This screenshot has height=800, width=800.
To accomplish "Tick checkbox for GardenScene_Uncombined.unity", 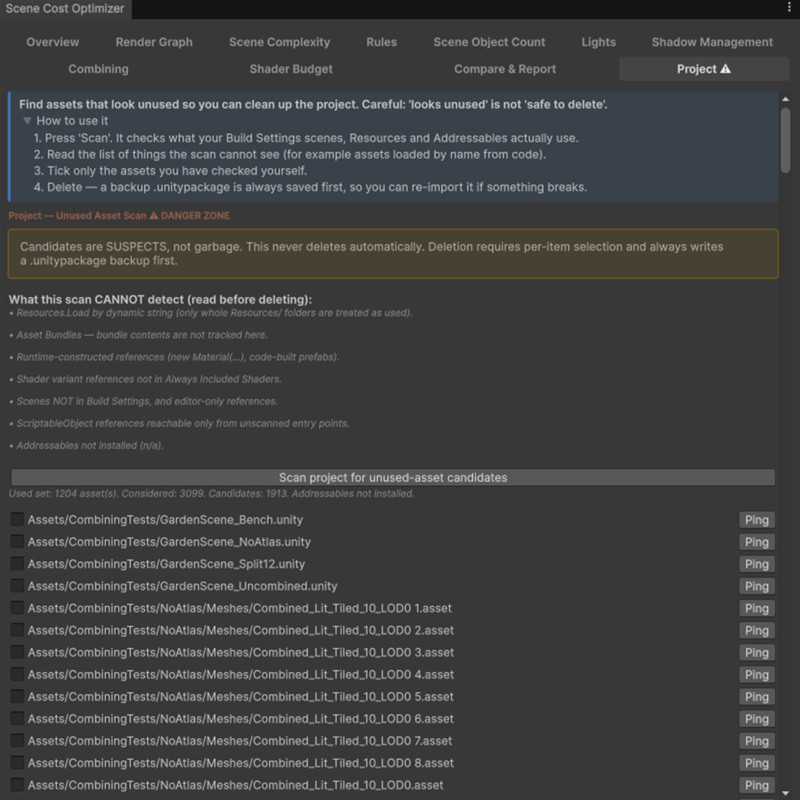I will 17,586.
